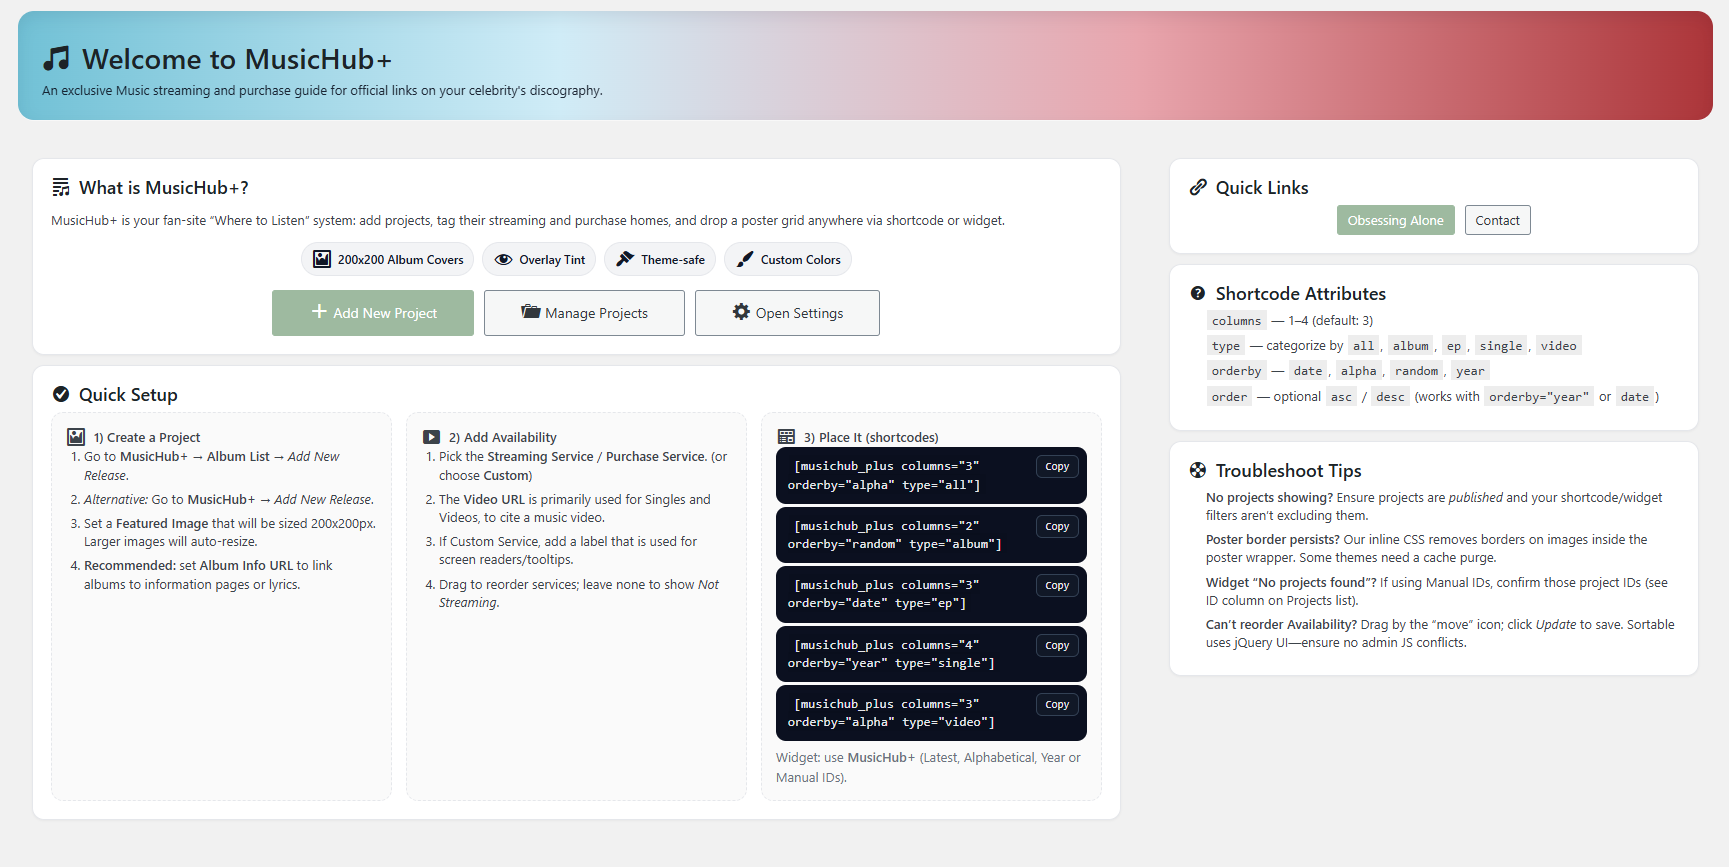Click the Troubleshoot Tips lifebuoy icon
Image resolution: width=1729 pixels, height=867 pixels.
[x=1198, y=471]
